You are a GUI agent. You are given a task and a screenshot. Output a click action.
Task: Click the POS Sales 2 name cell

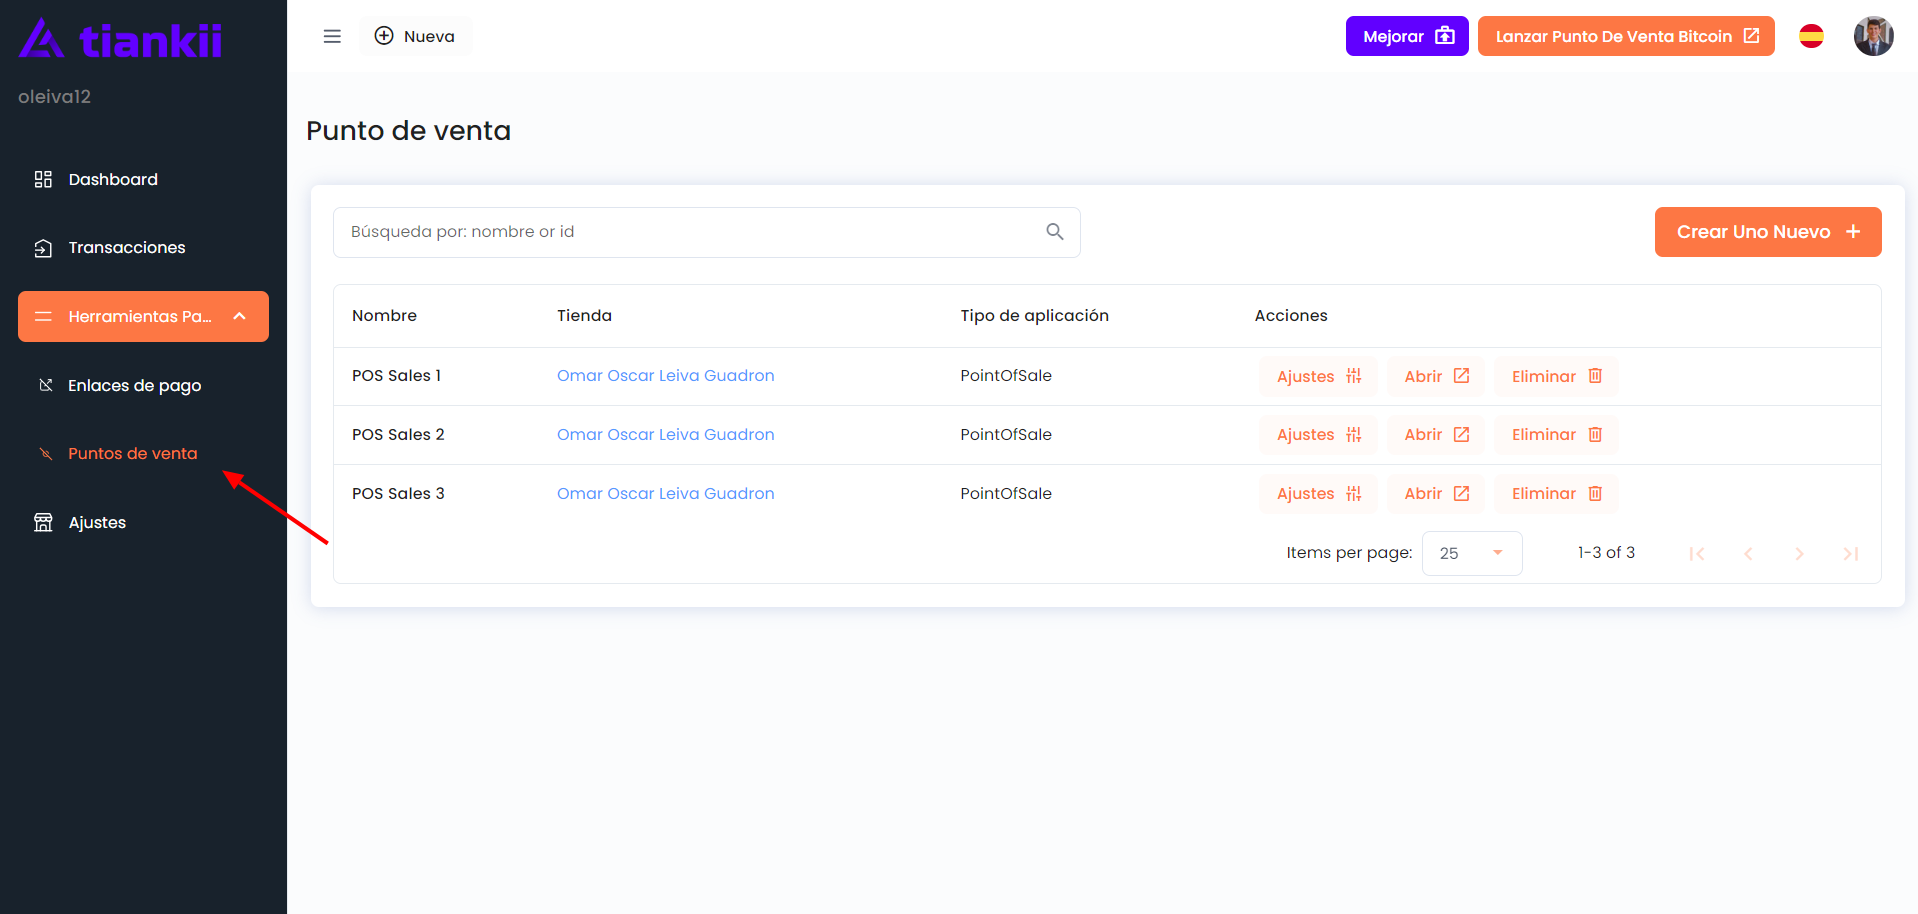[398, 434]
